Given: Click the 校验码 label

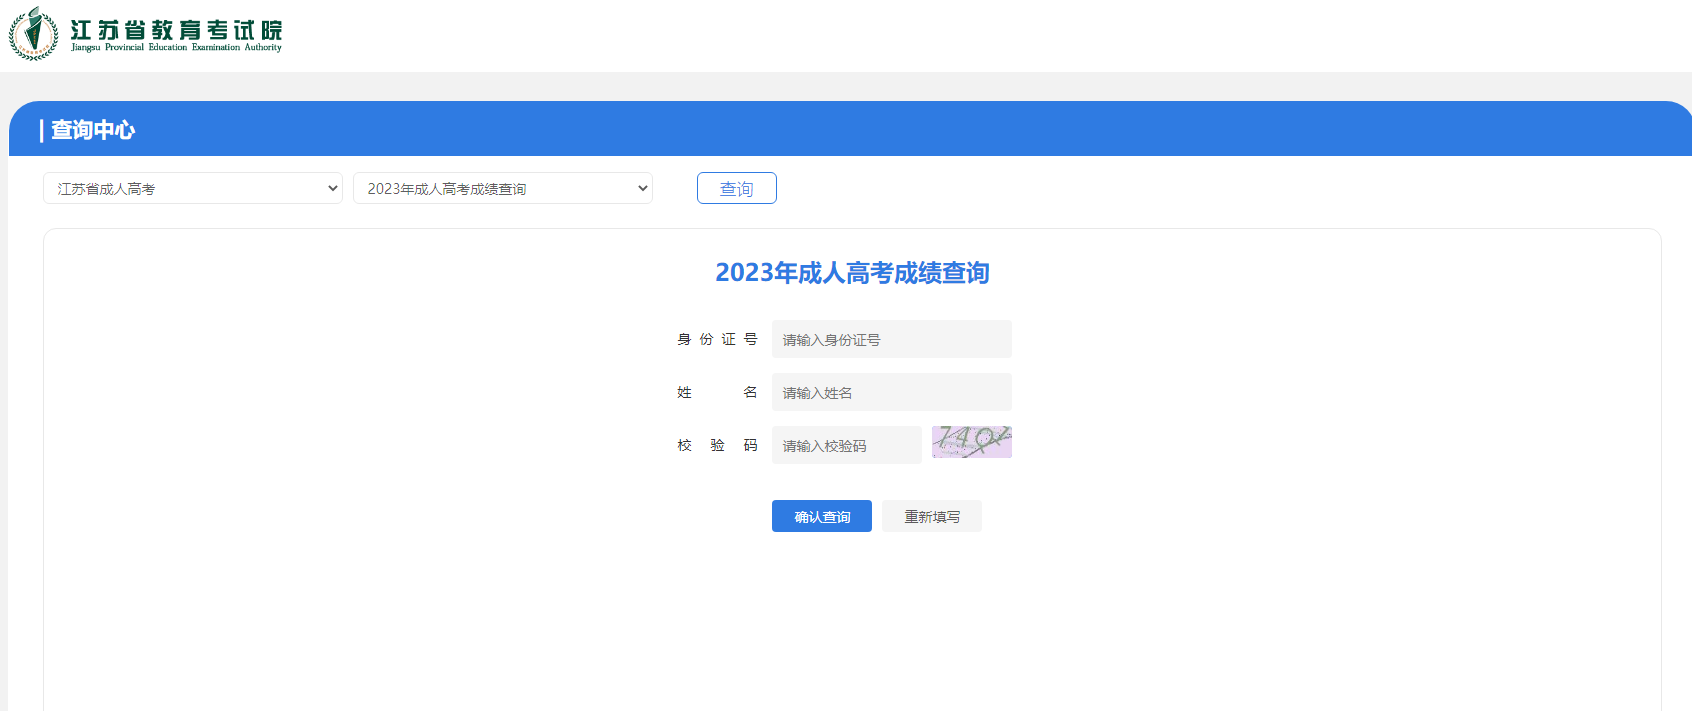Looking at the screenshot, I should (x=717, y=445).
